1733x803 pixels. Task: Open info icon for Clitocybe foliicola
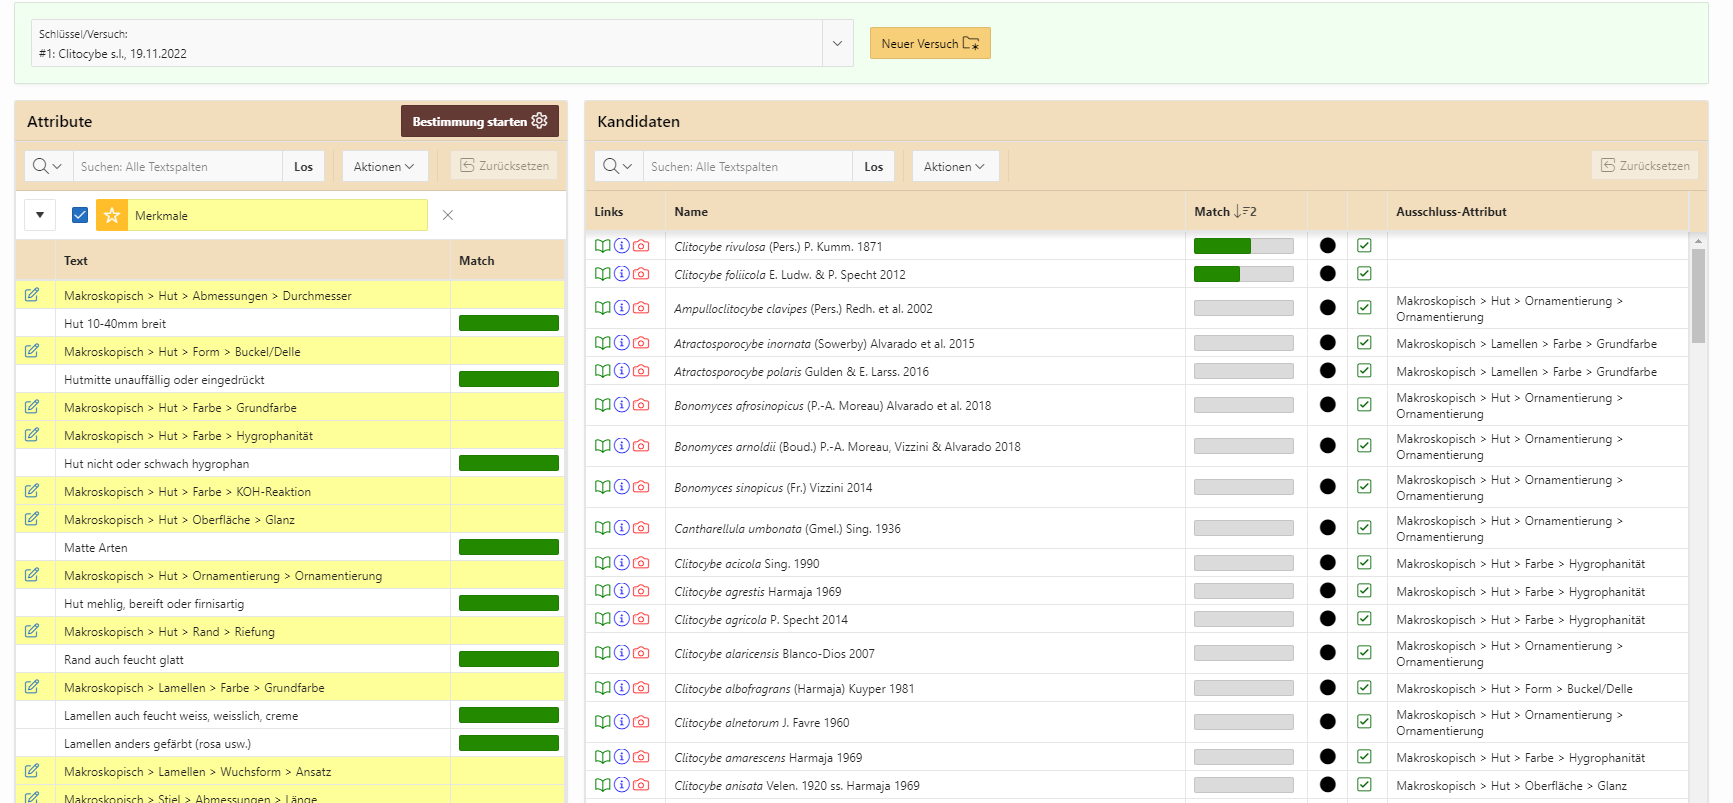pyautogui.click(x=621, y=274)
